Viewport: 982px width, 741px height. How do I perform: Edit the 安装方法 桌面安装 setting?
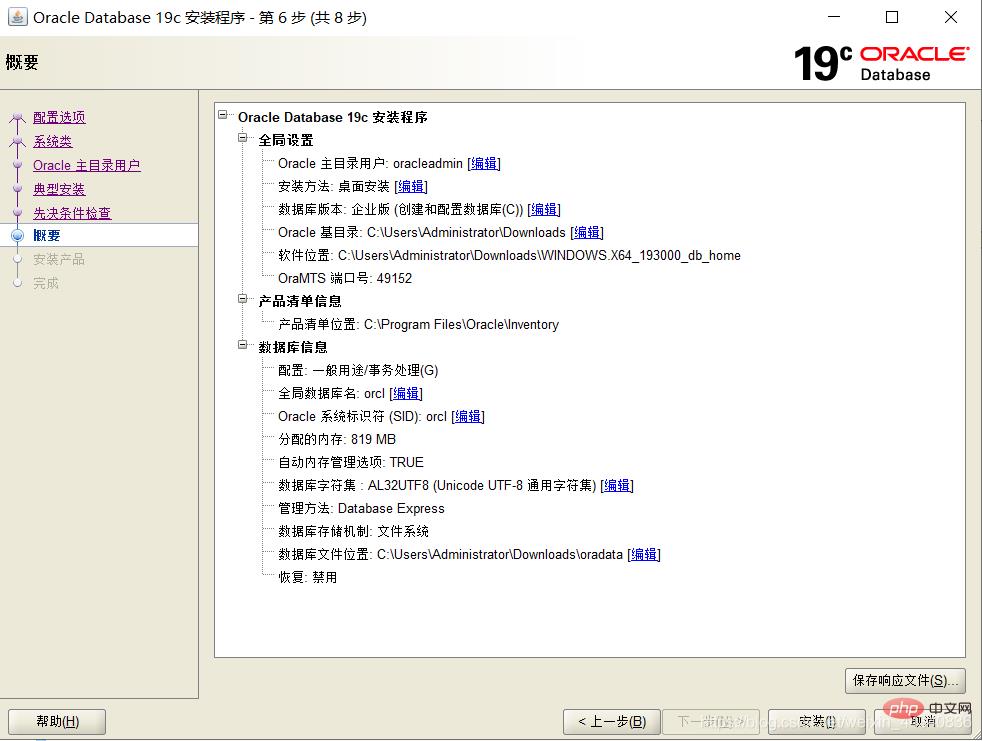[x=411, y=186]
